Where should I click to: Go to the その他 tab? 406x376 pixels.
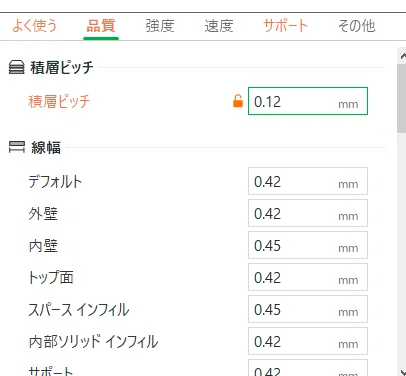(x=357, y=26)
